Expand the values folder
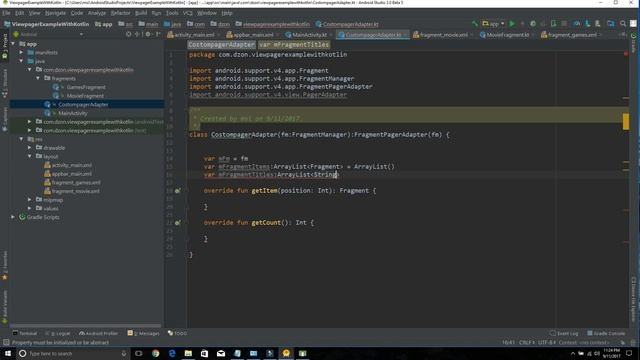Screen dimensions: 640x360 29,208
